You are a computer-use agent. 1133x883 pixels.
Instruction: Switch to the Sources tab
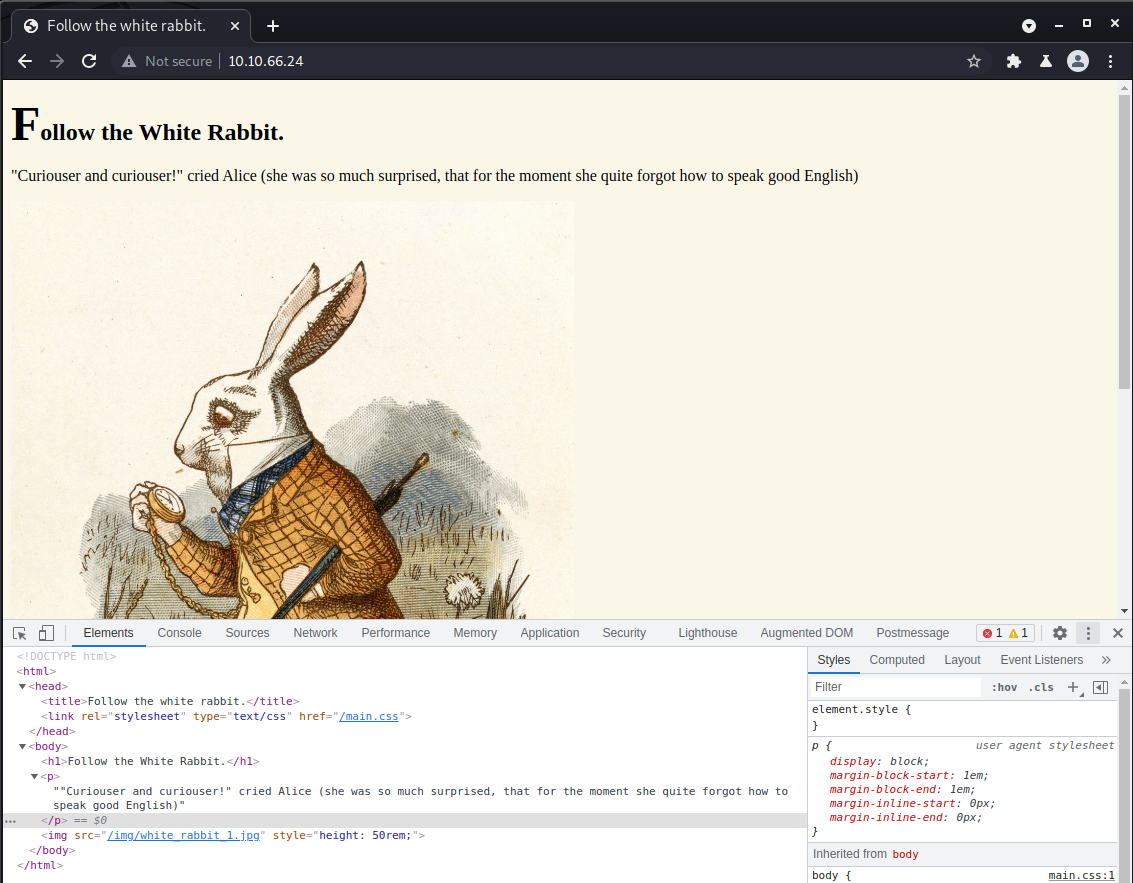pyautogui.click(x=247, y=633)
